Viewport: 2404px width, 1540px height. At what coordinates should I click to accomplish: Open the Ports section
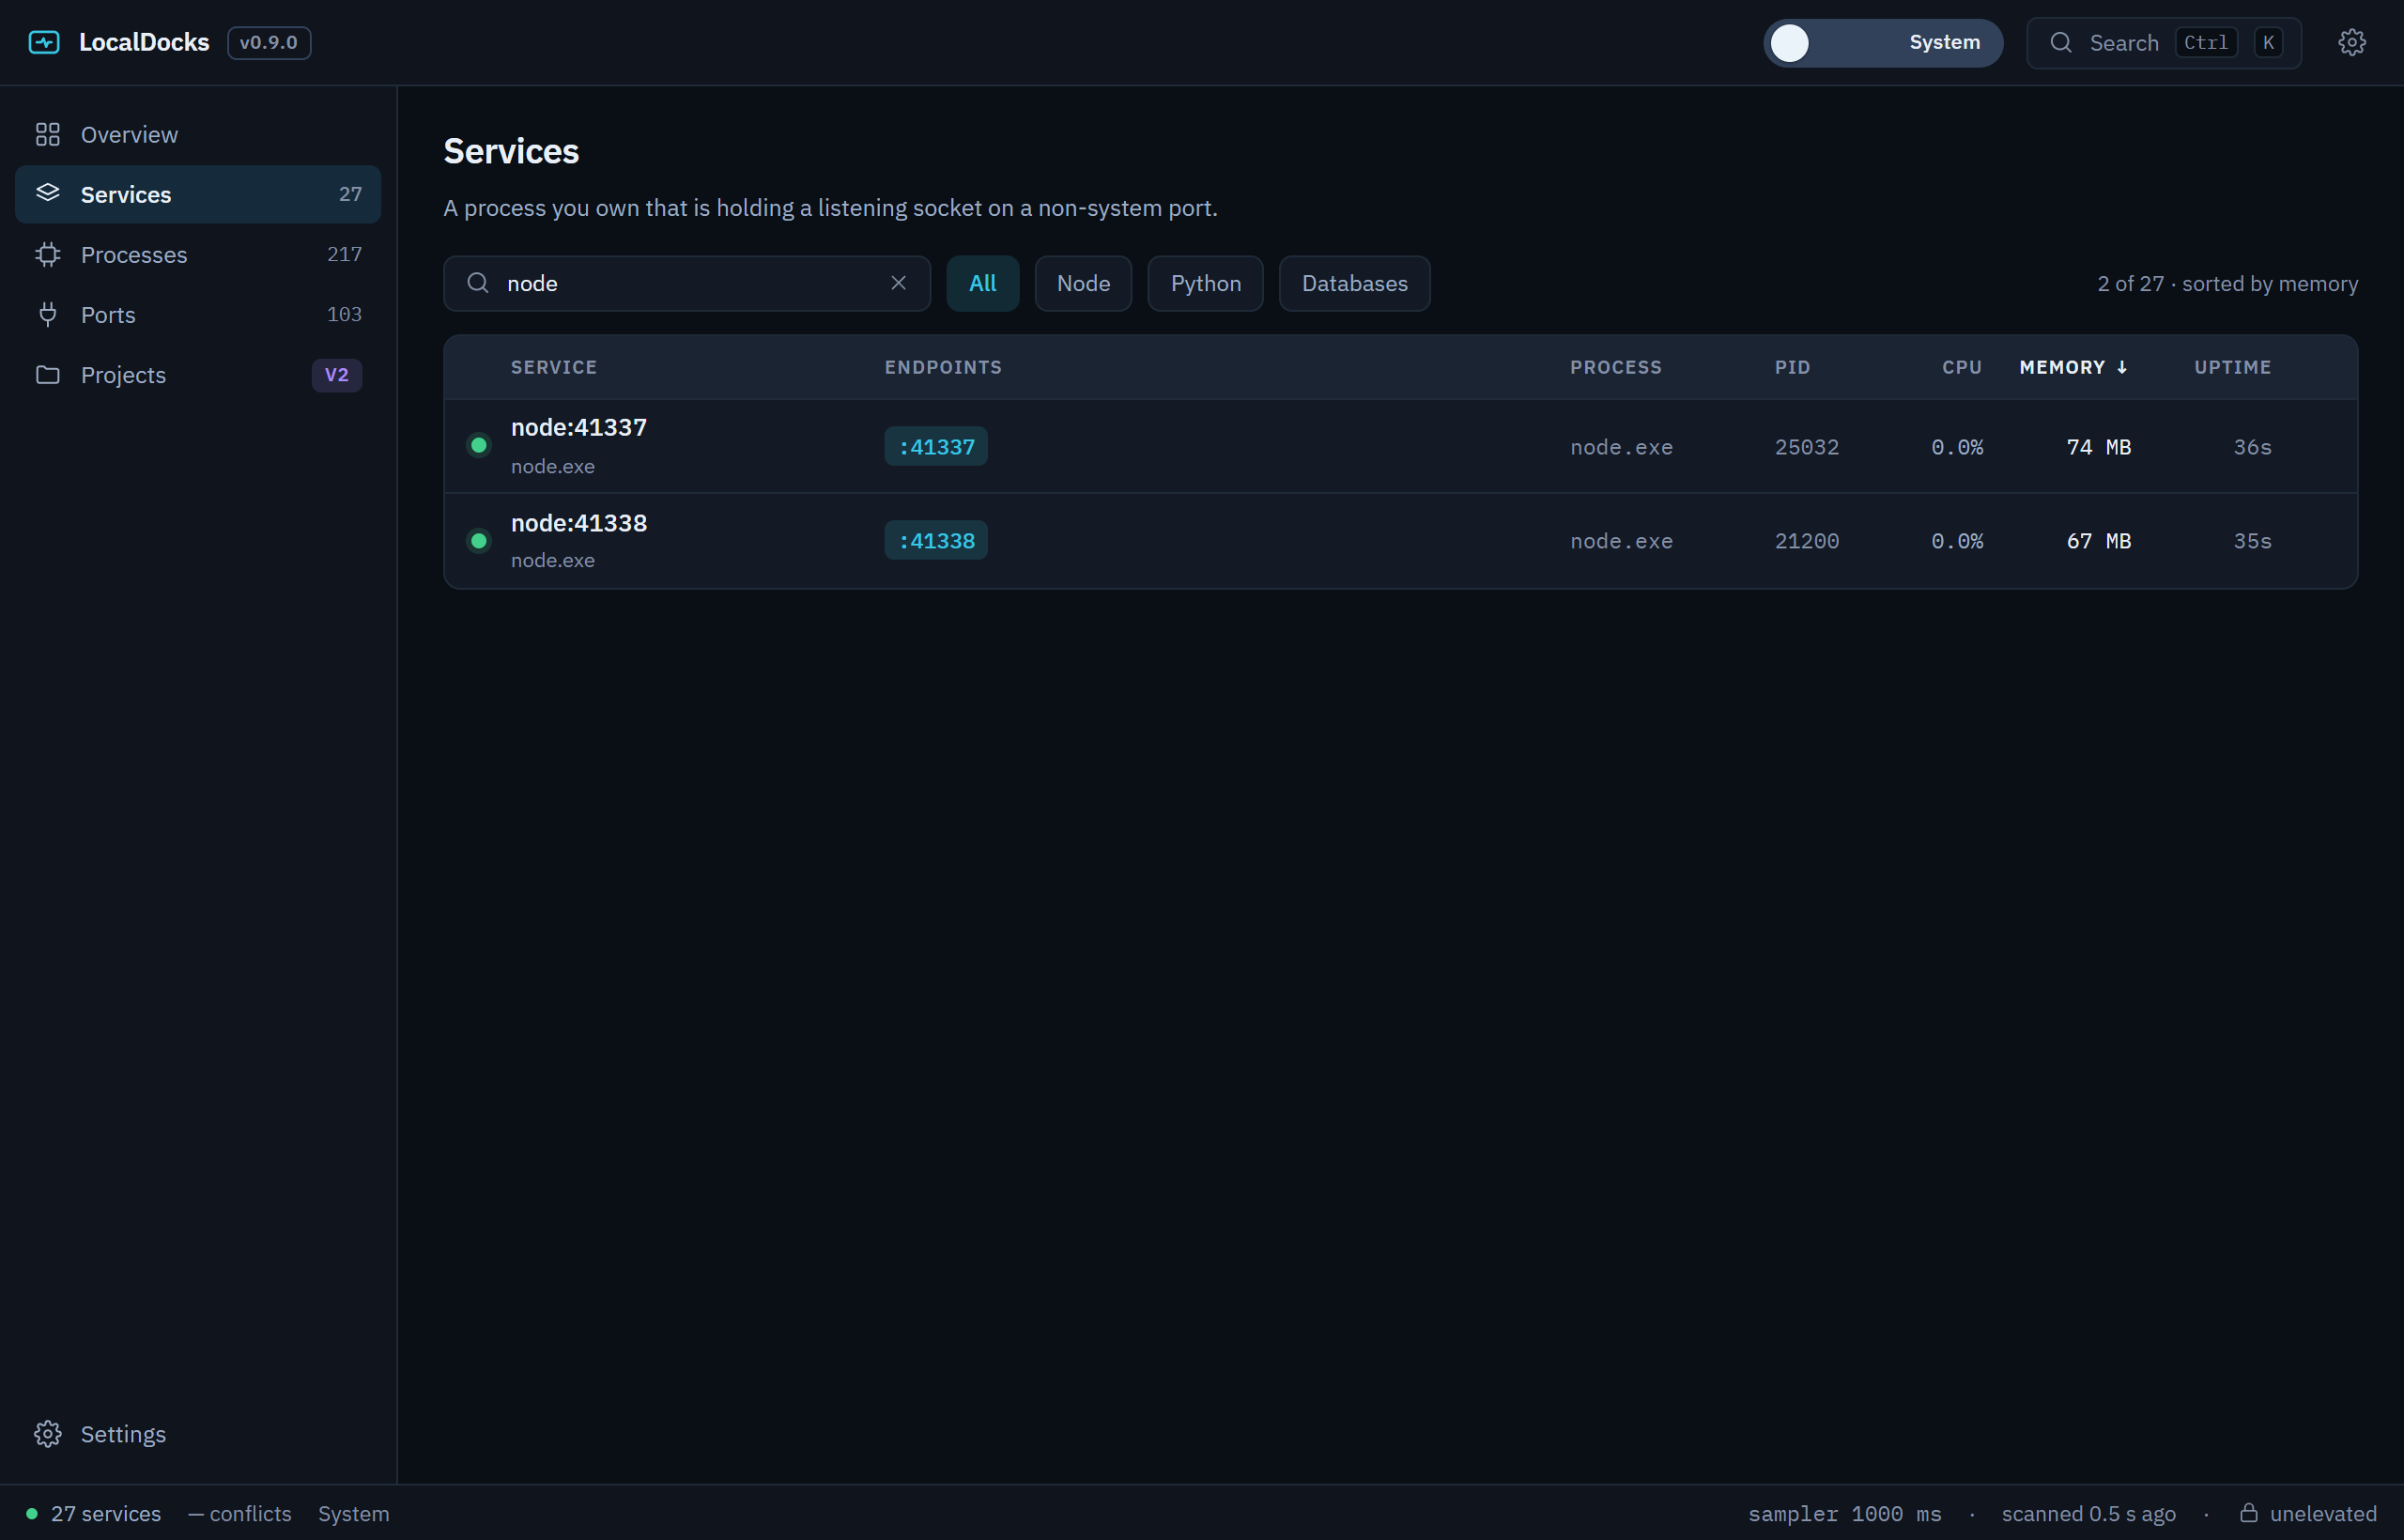[198, 314]
